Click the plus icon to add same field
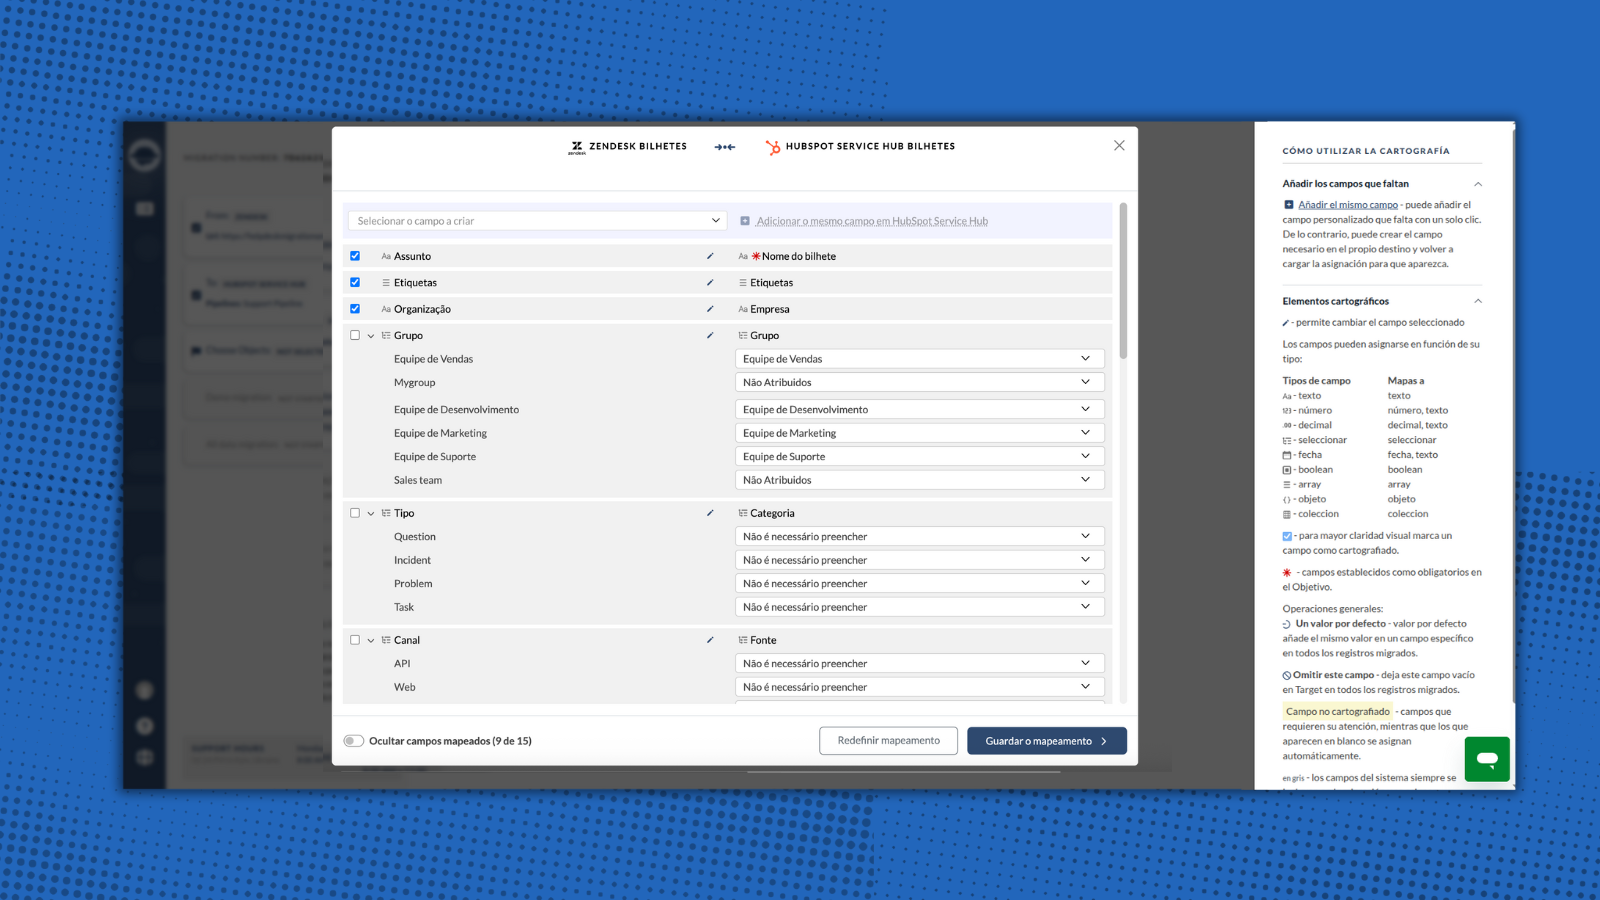The width and height of the screenshot is (1600, 900). pyautogui.click(x=745, y=221)
